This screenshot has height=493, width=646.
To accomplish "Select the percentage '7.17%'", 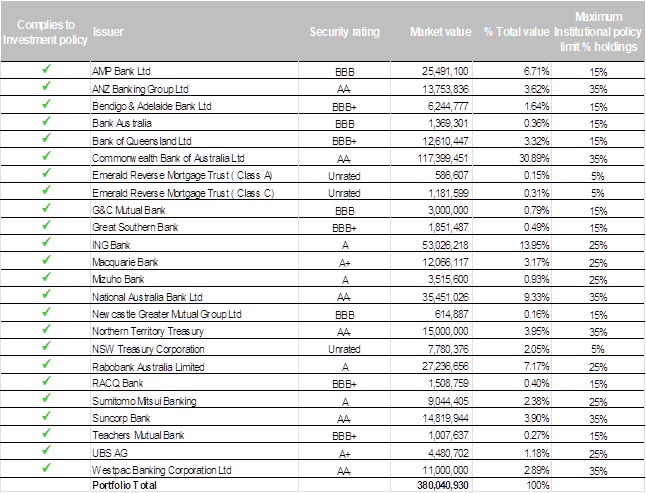I will [x=537, y=366].
